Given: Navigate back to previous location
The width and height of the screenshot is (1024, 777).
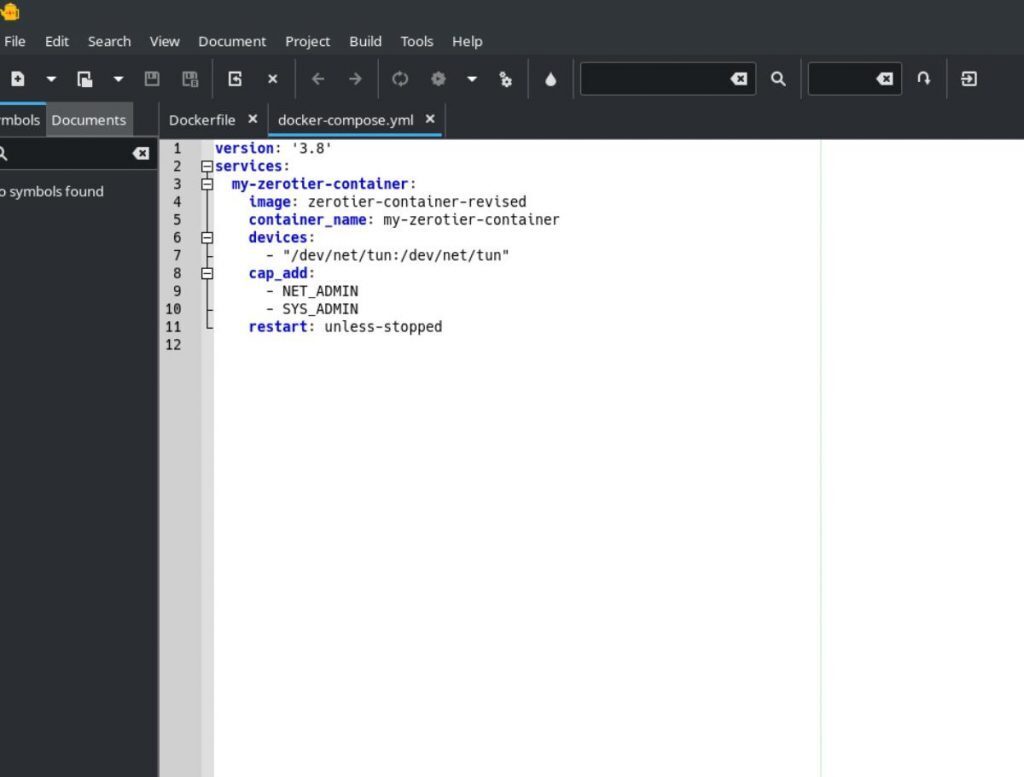Looking at the screenshot, I should (x=318, y=78).
